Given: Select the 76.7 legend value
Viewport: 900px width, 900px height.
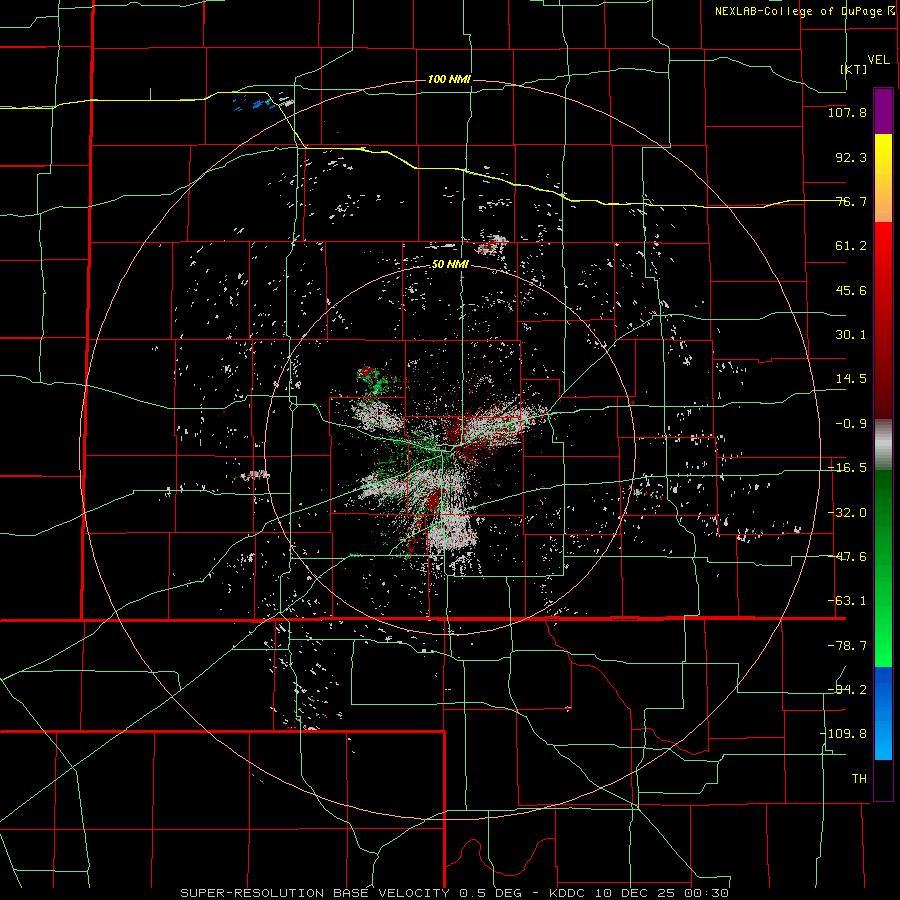Looking at the screenshot, I should 851,201.
